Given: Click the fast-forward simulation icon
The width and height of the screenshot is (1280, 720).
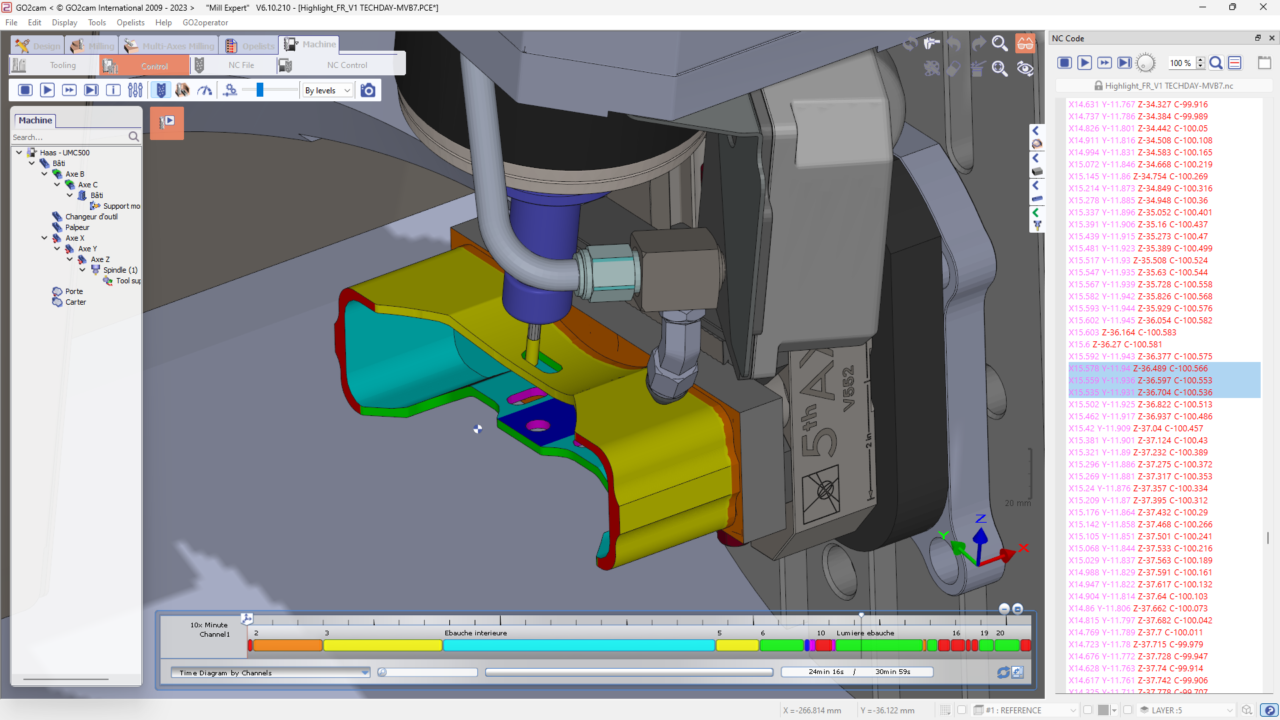Looking at the screenshot, I should pos(70,89).
